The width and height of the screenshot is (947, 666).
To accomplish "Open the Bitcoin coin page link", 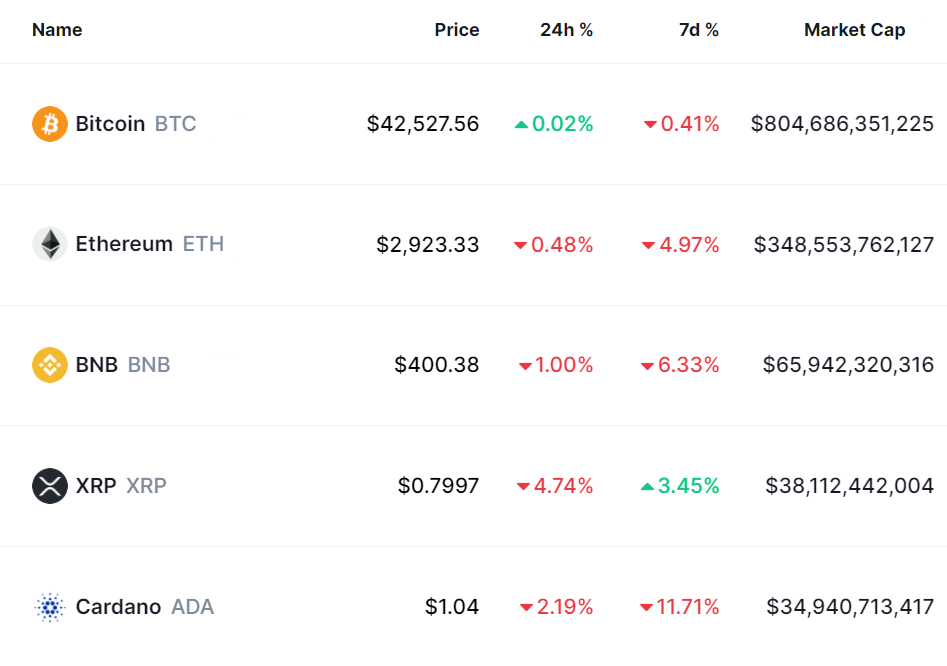I will tap(110, 124).
